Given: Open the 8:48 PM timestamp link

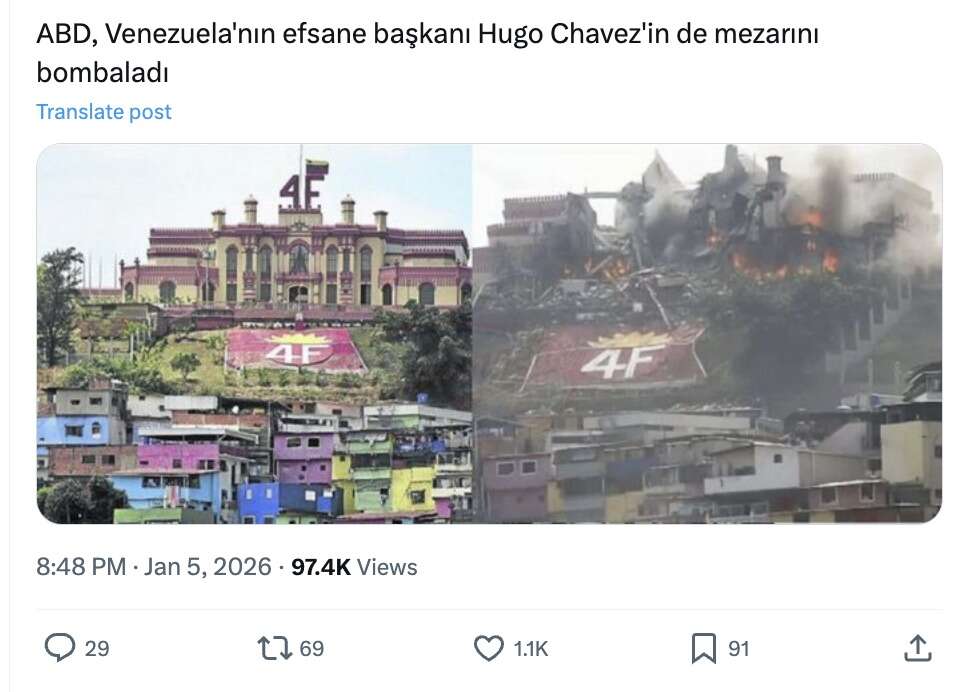Looking at the screenshot, I should coord(81,567).
